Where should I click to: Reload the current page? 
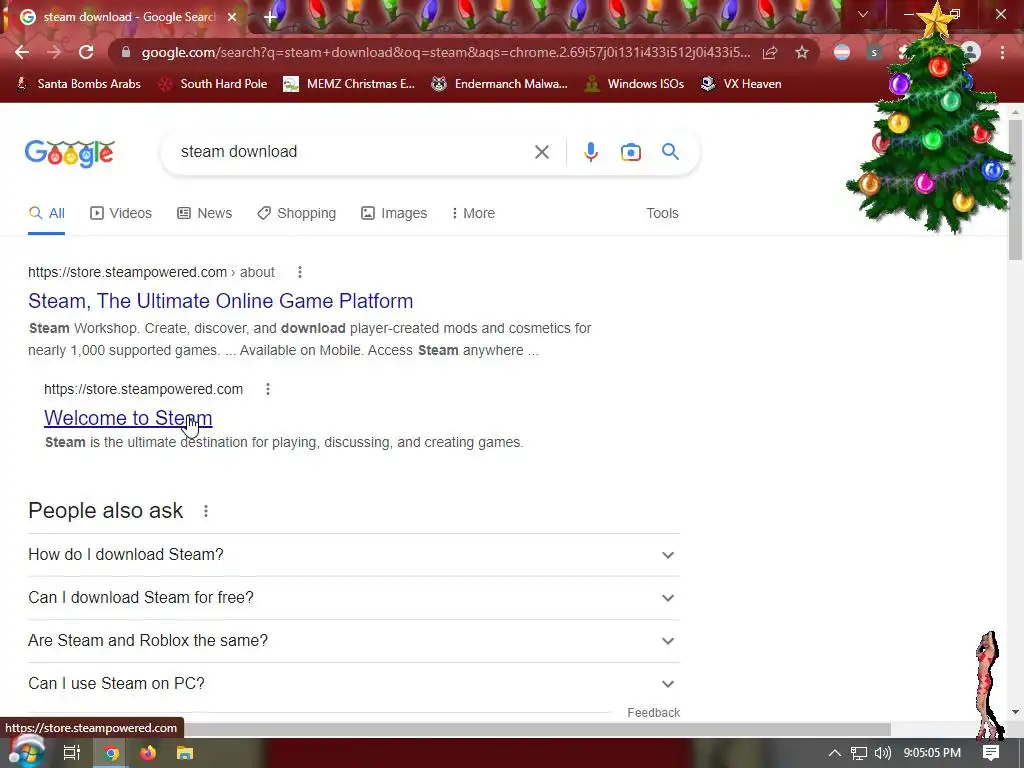(86, 52)
